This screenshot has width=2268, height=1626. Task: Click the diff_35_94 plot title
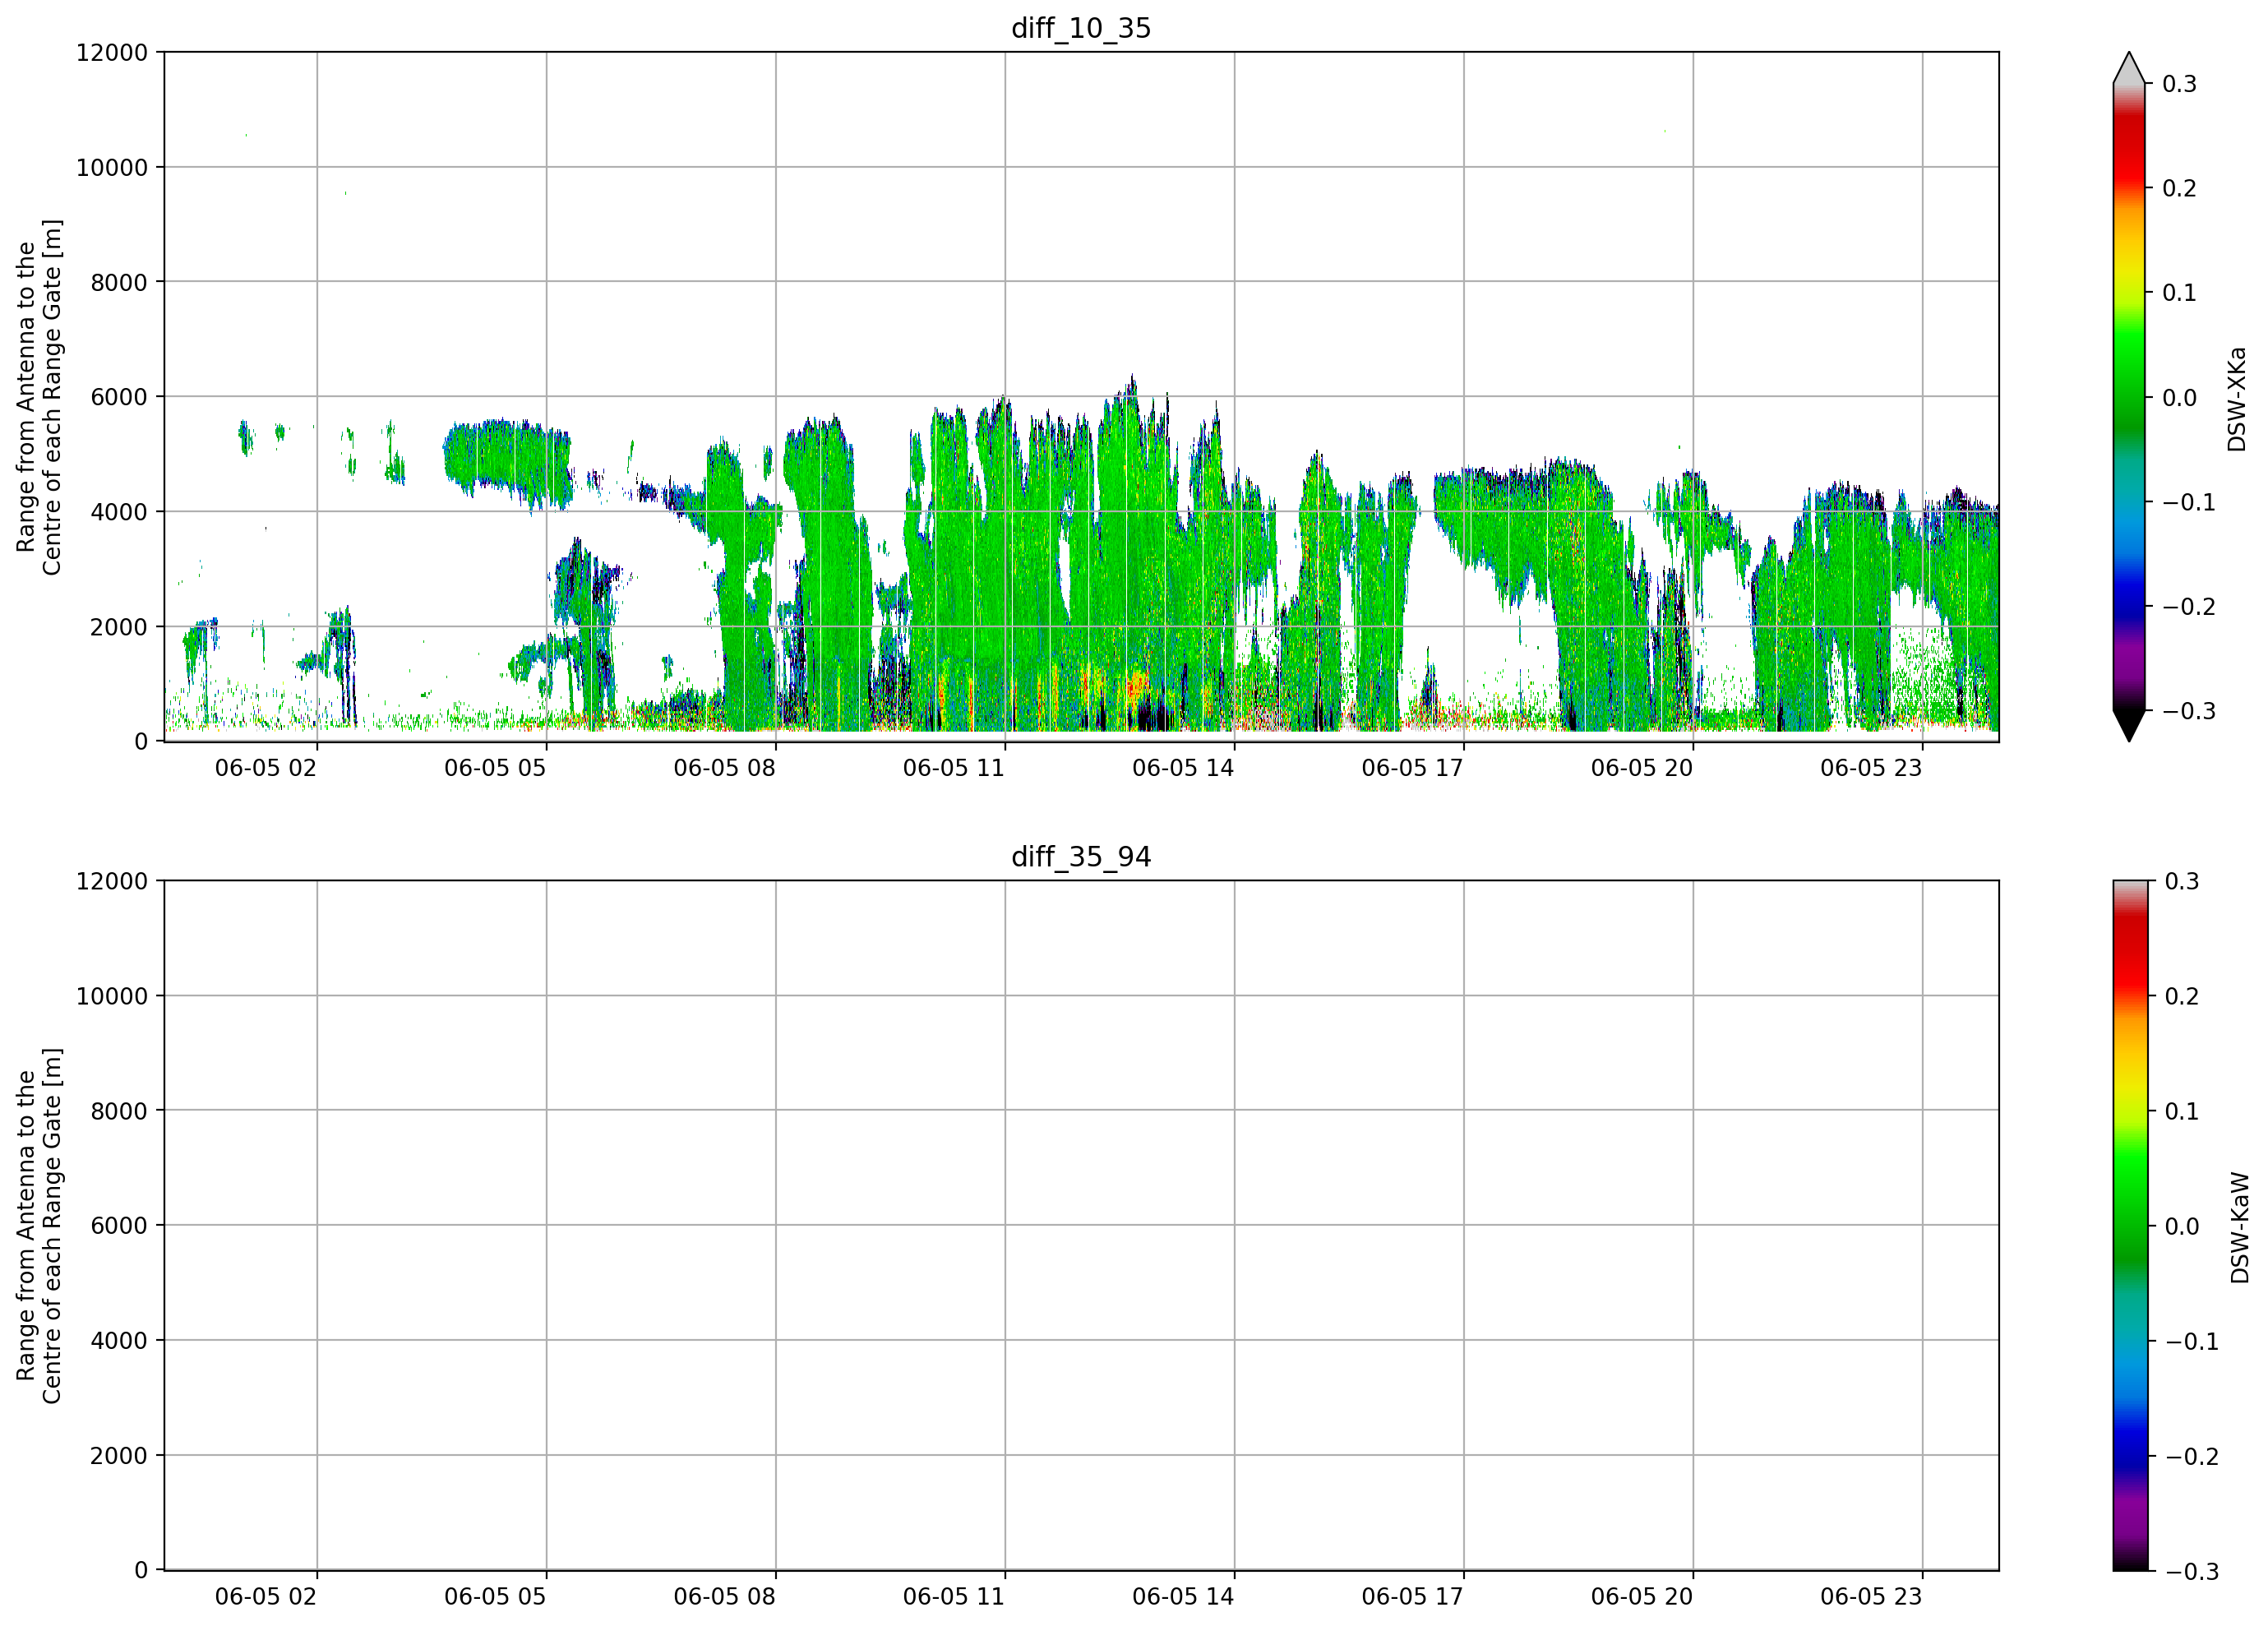[1081, 857]
